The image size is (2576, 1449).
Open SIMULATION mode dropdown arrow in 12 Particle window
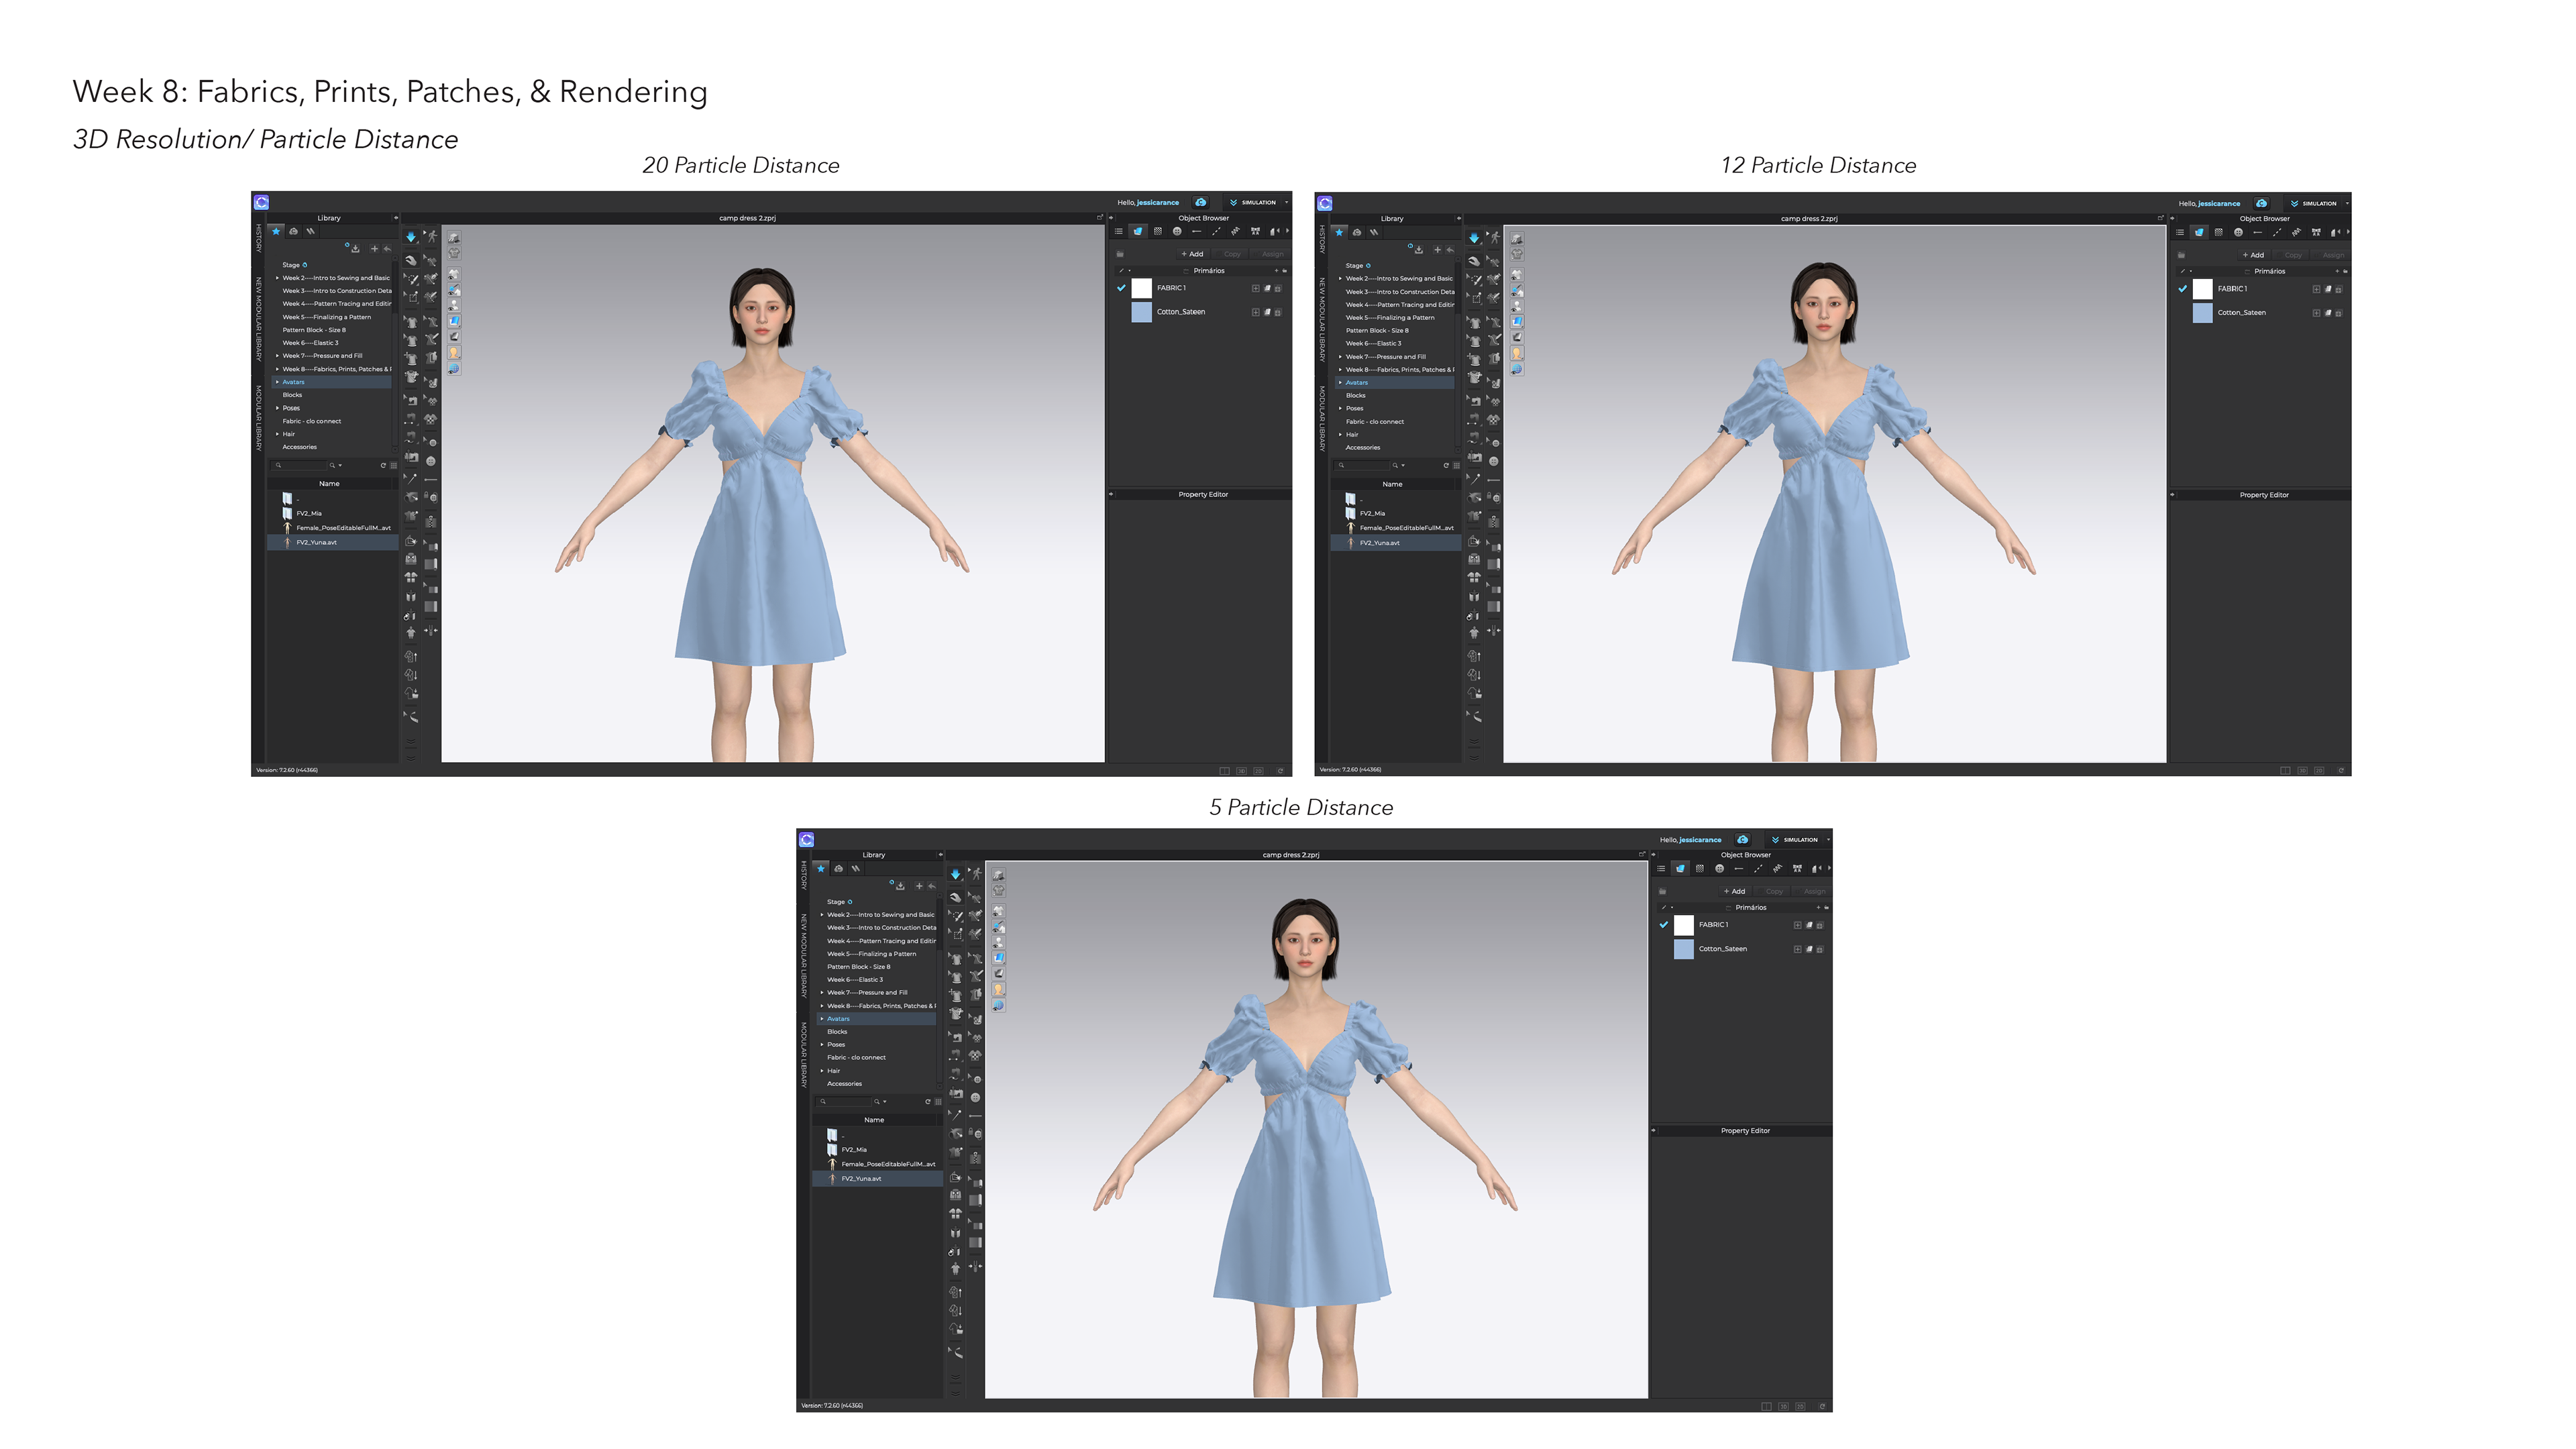click(2347, 203)
